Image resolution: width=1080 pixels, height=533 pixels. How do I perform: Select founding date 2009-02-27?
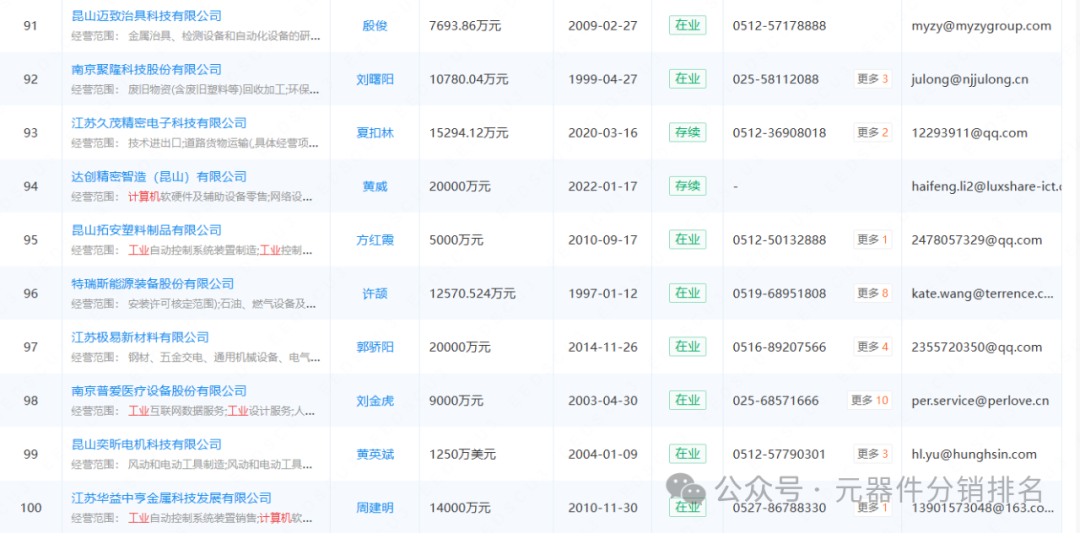(603, 26)
